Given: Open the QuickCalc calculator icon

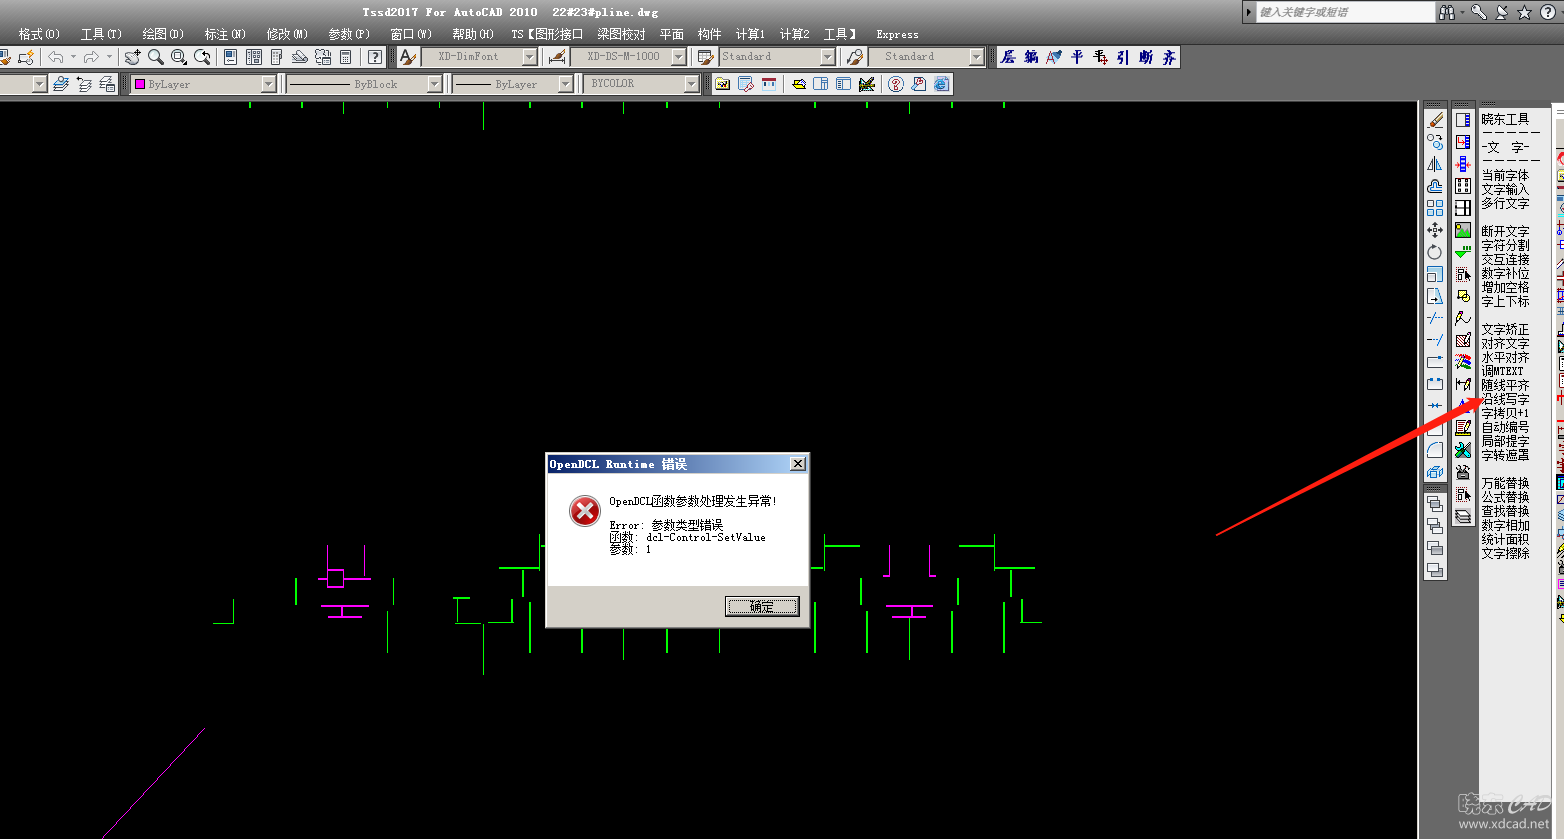Looking at the screenshot, I should pos(345,57).
